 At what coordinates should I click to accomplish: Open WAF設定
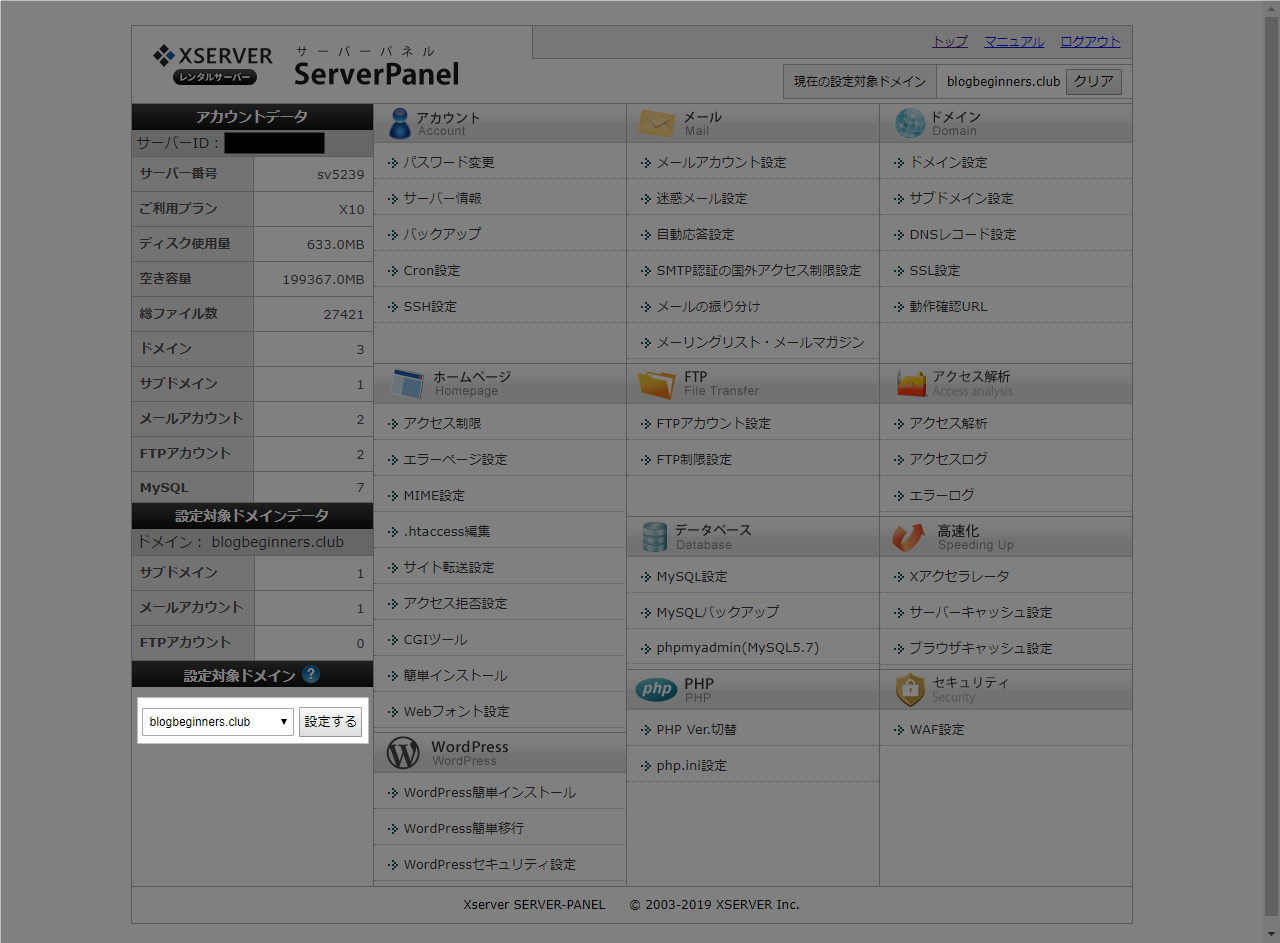pyautogui.click(x=936, y=729)
